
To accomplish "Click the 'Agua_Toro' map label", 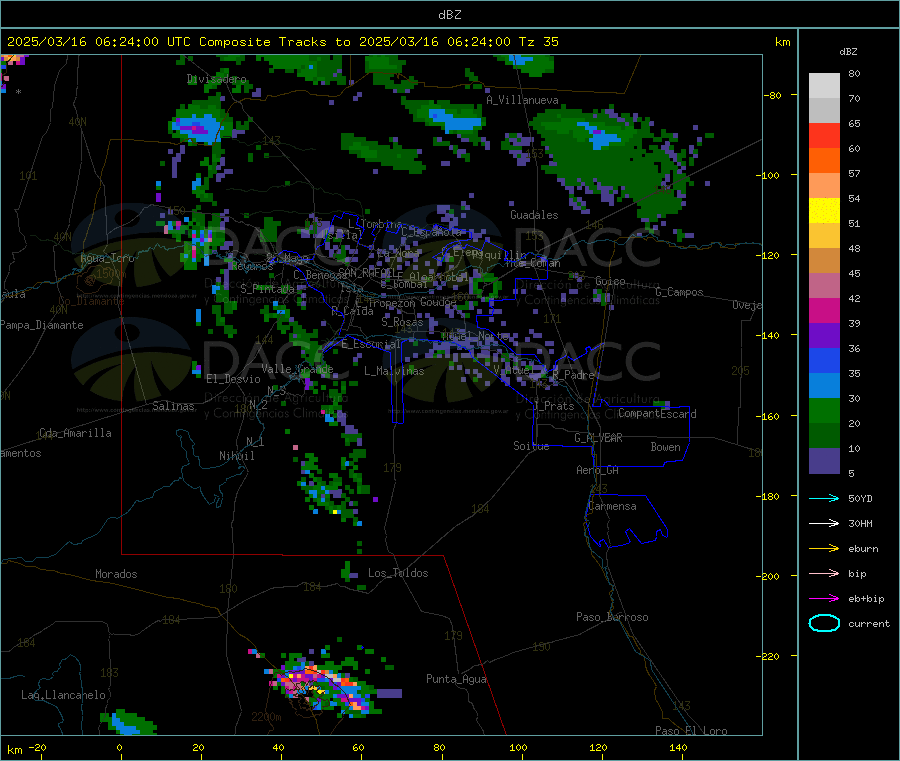I will (x=107, y=258).
